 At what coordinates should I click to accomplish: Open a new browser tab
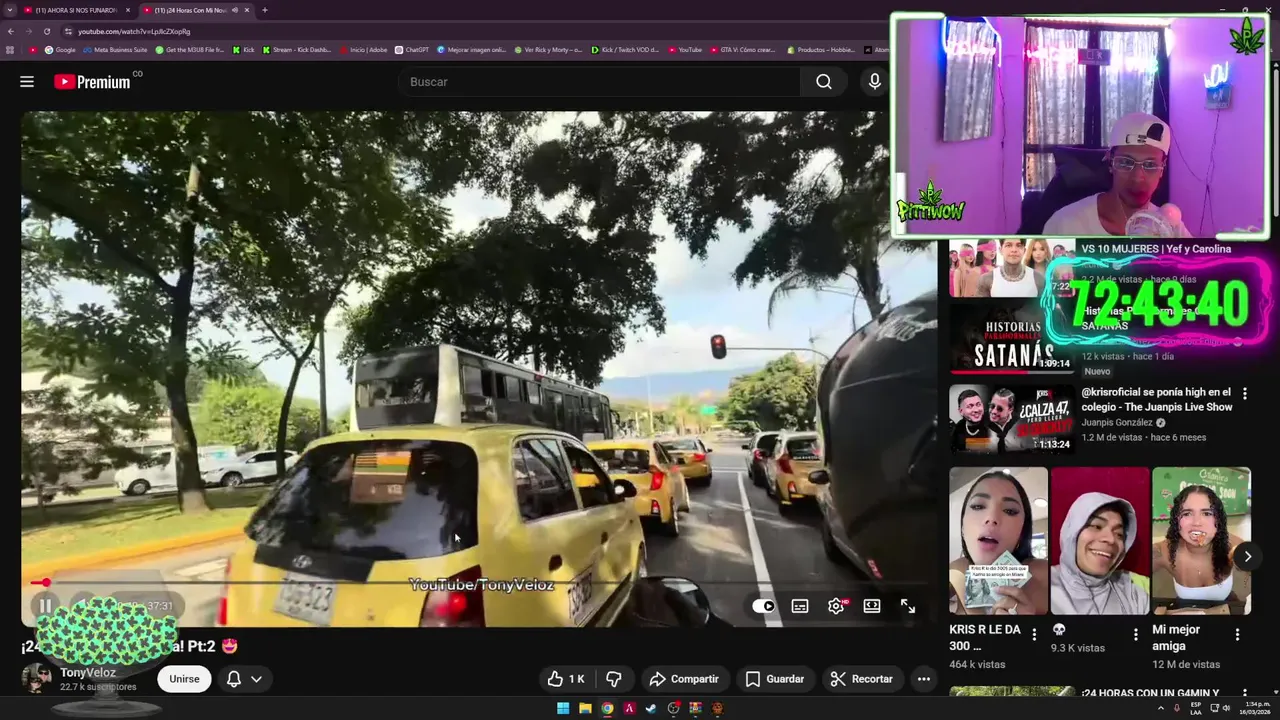coord(264,10)
